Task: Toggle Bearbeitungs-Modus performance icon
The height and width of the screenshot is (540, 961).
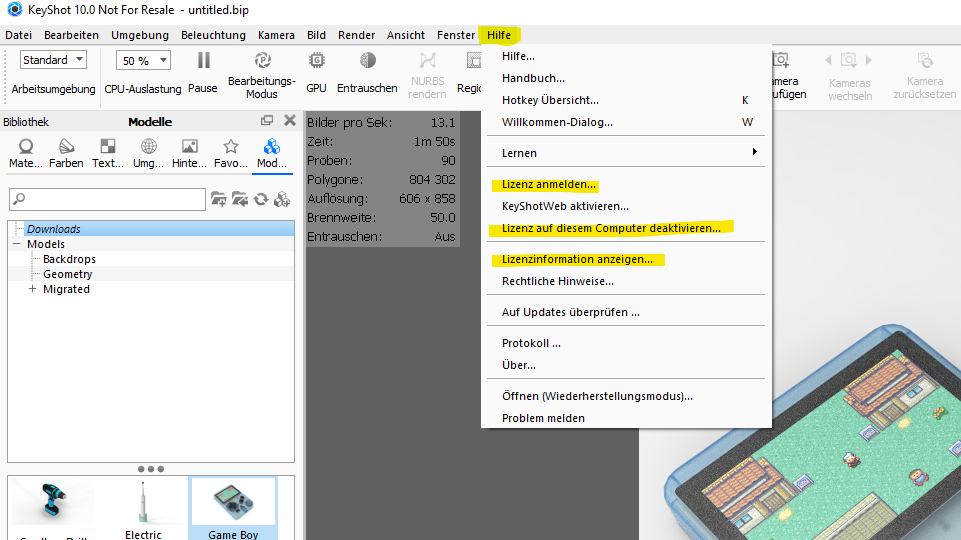Action: point(262,60)
